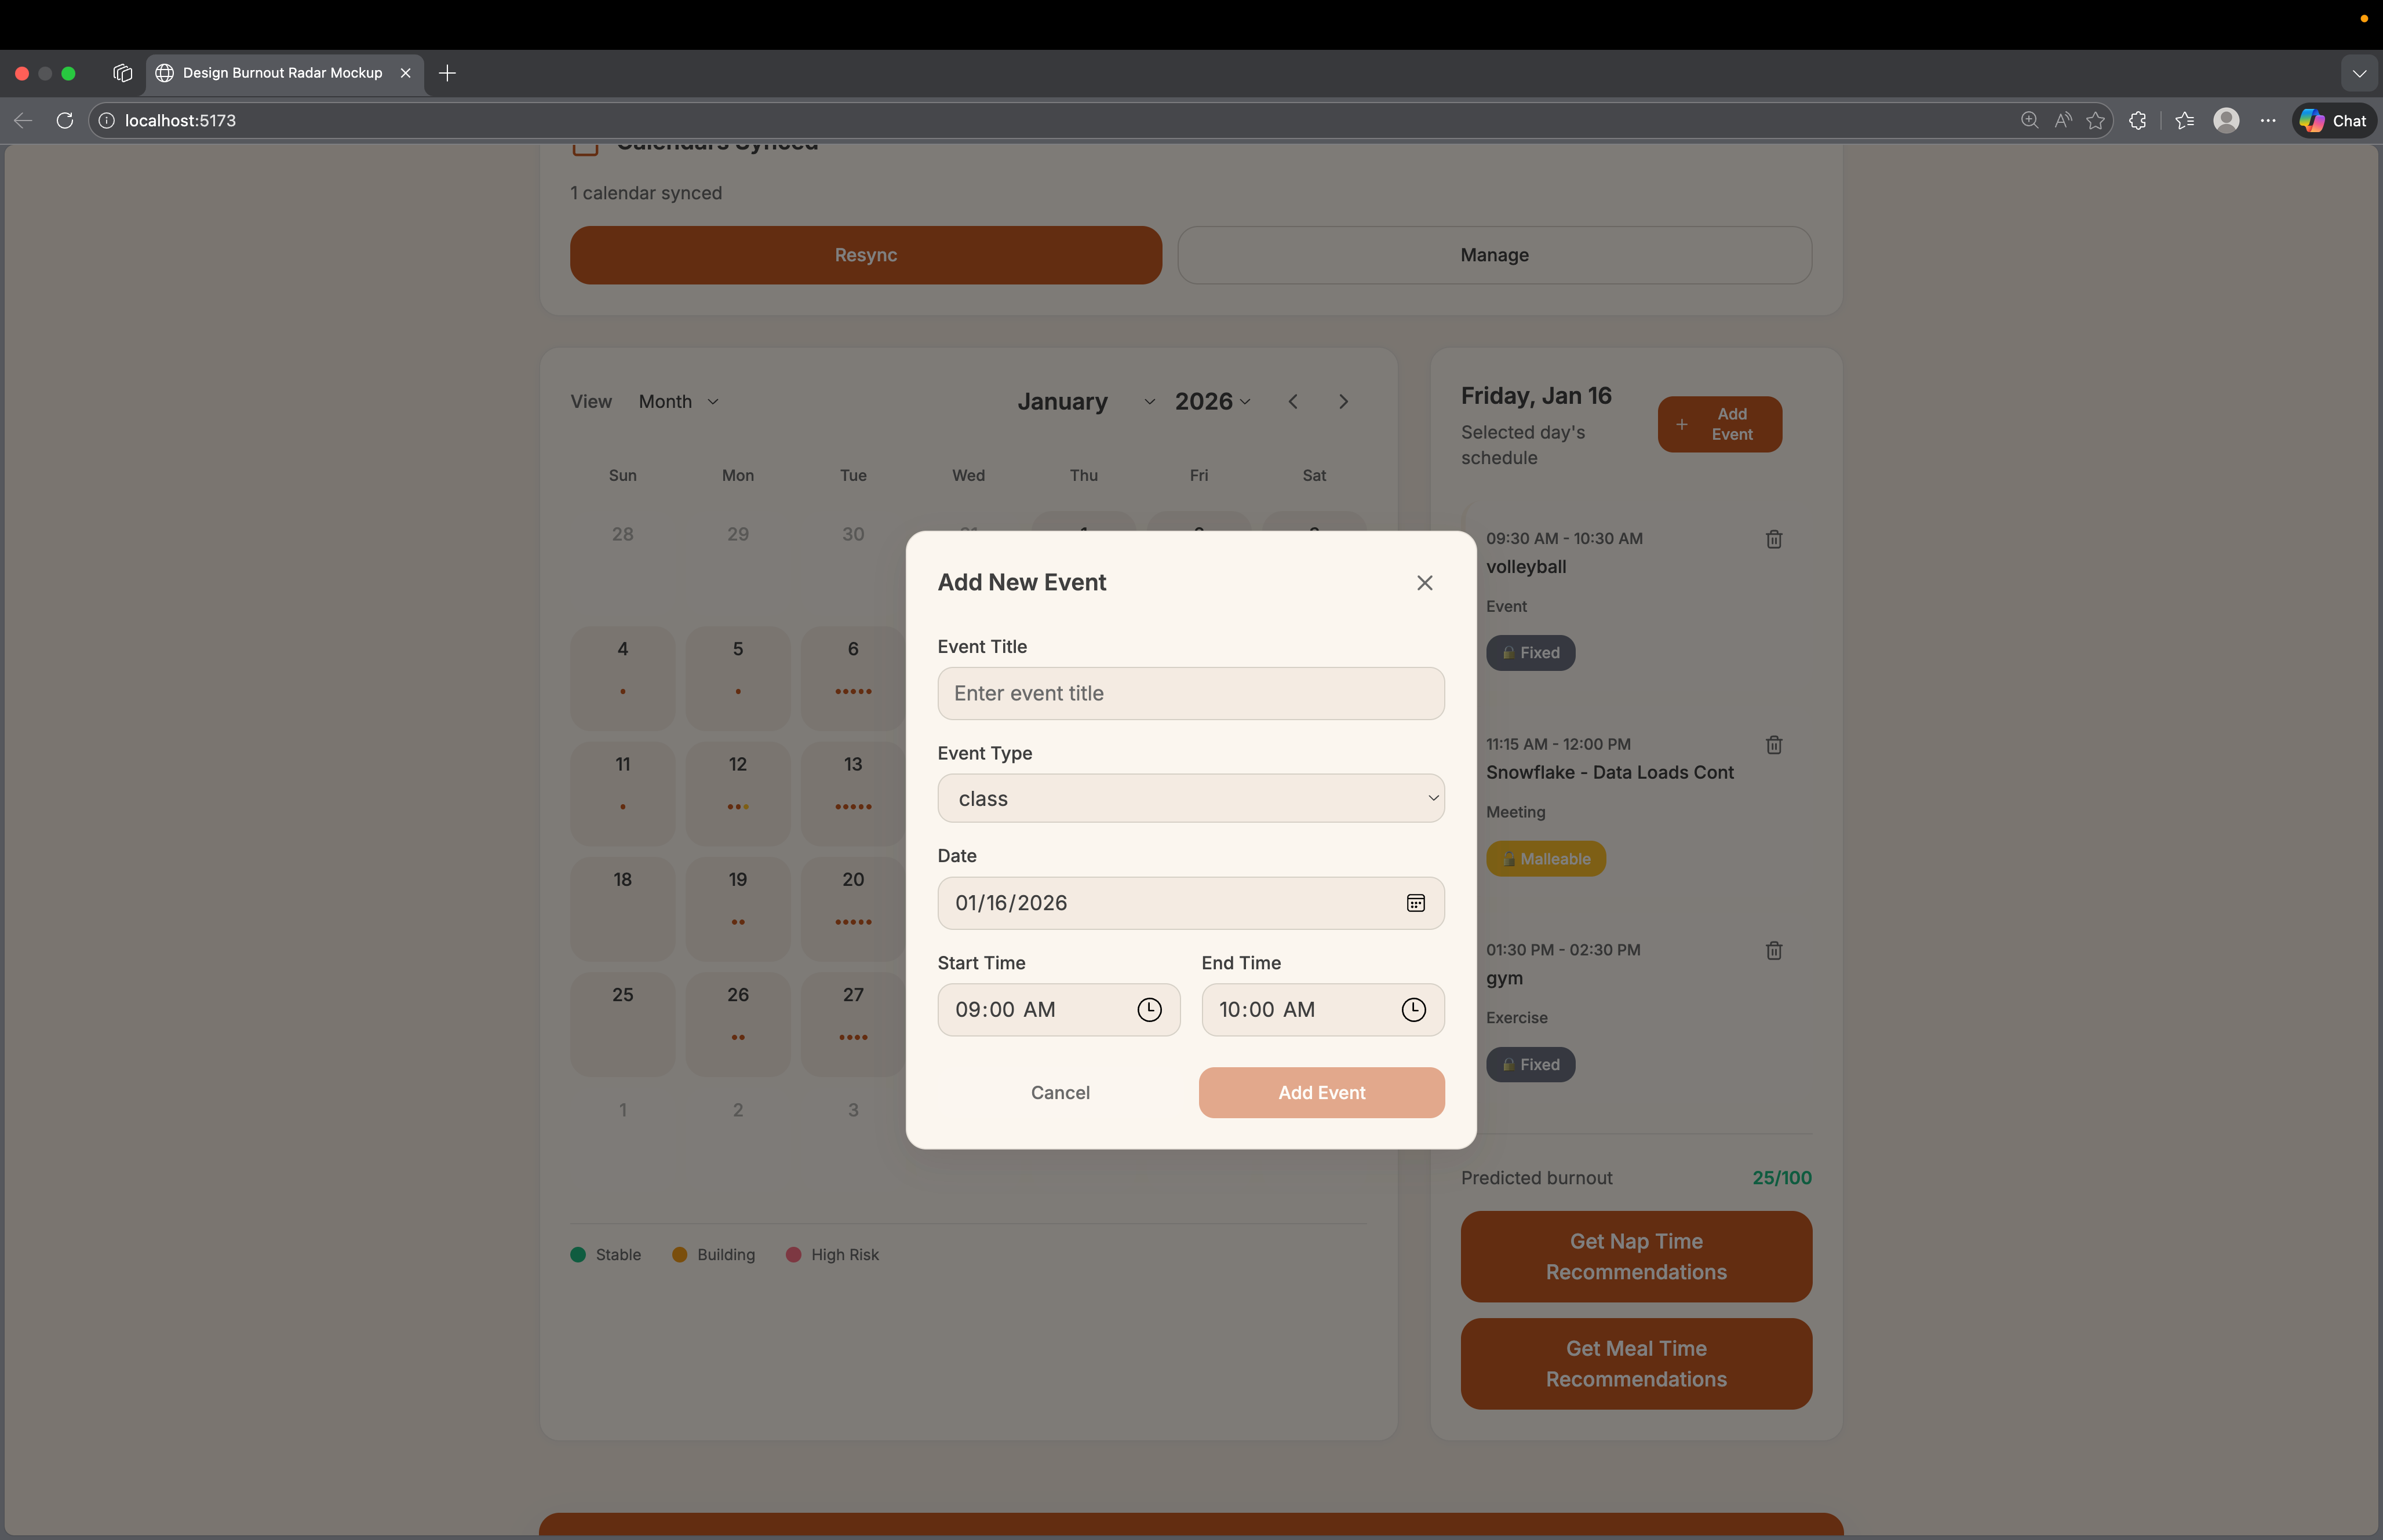Delete the Snowflake Data Loads meeting
2383x1540 pixels.
pyautogui.click(x=1773, y=745)
